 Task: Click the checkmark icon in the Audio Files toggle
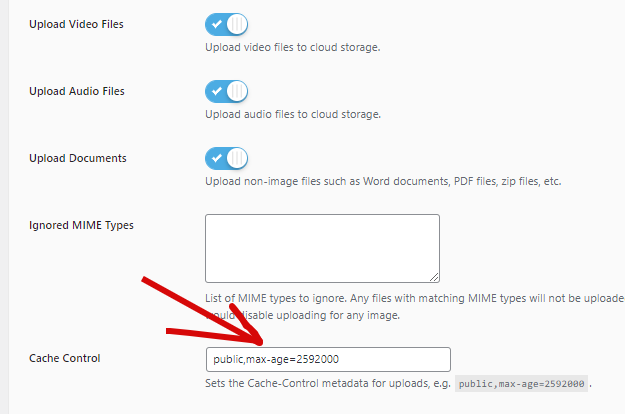pyautogui.click(x=216, y=91)
